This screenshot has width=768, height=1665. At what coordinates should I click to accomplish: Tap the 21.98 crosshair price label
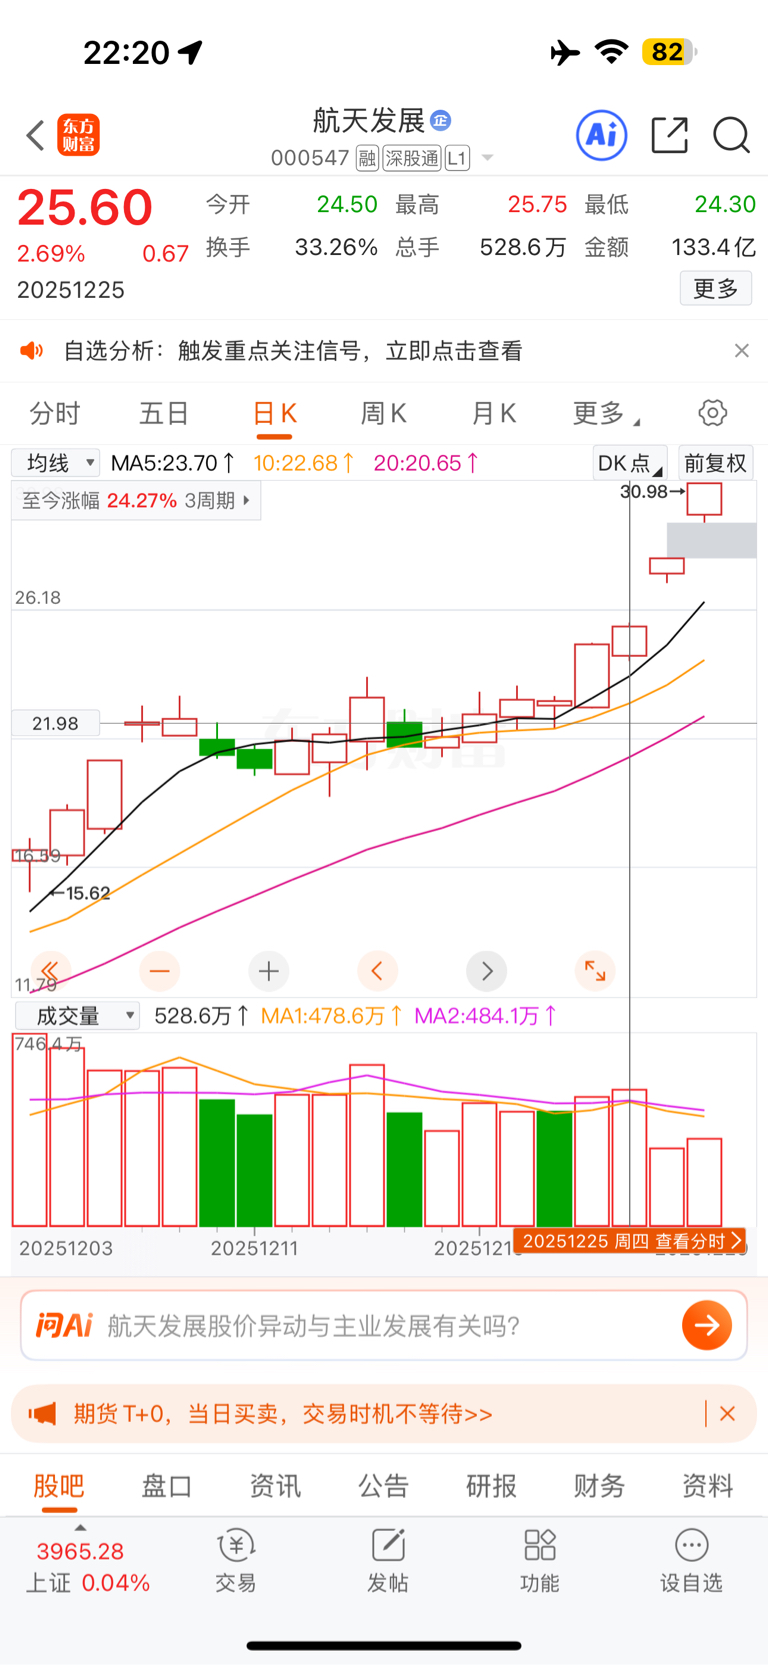pyautogui.click(x=55, y=723)
